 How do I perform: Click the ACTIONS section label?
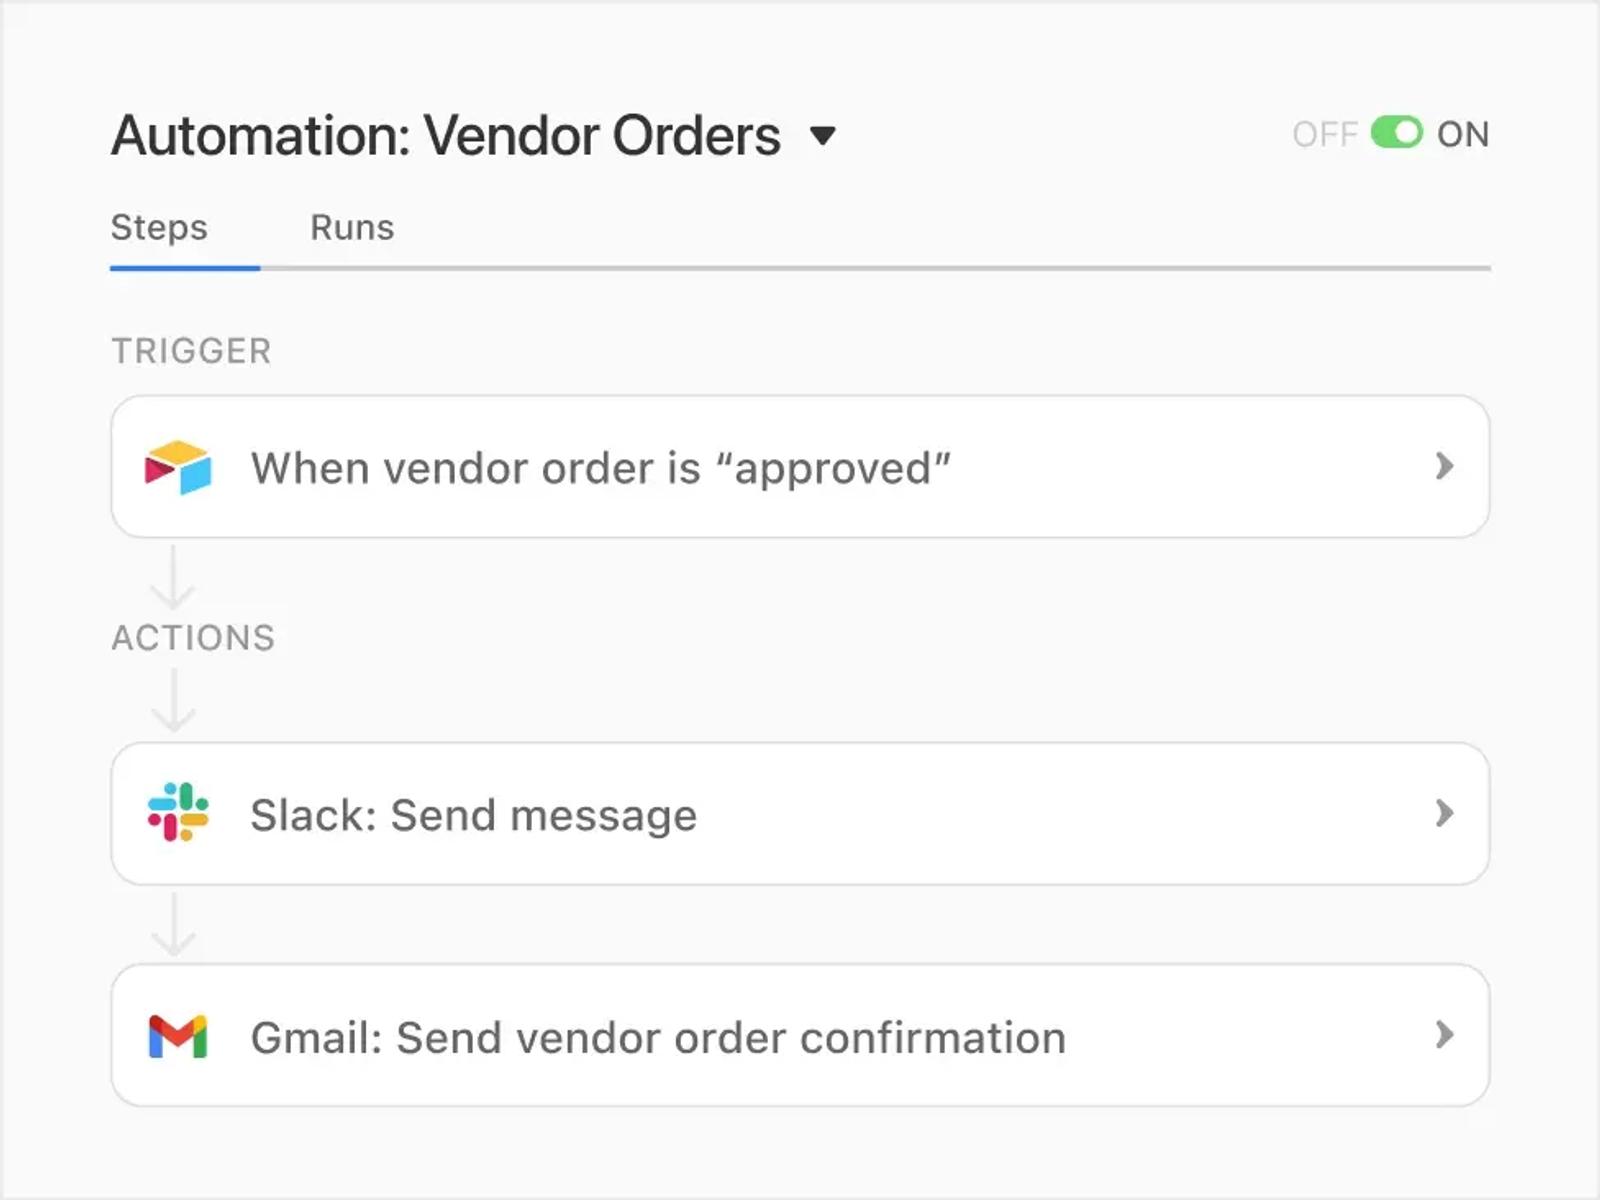point(193,638)
